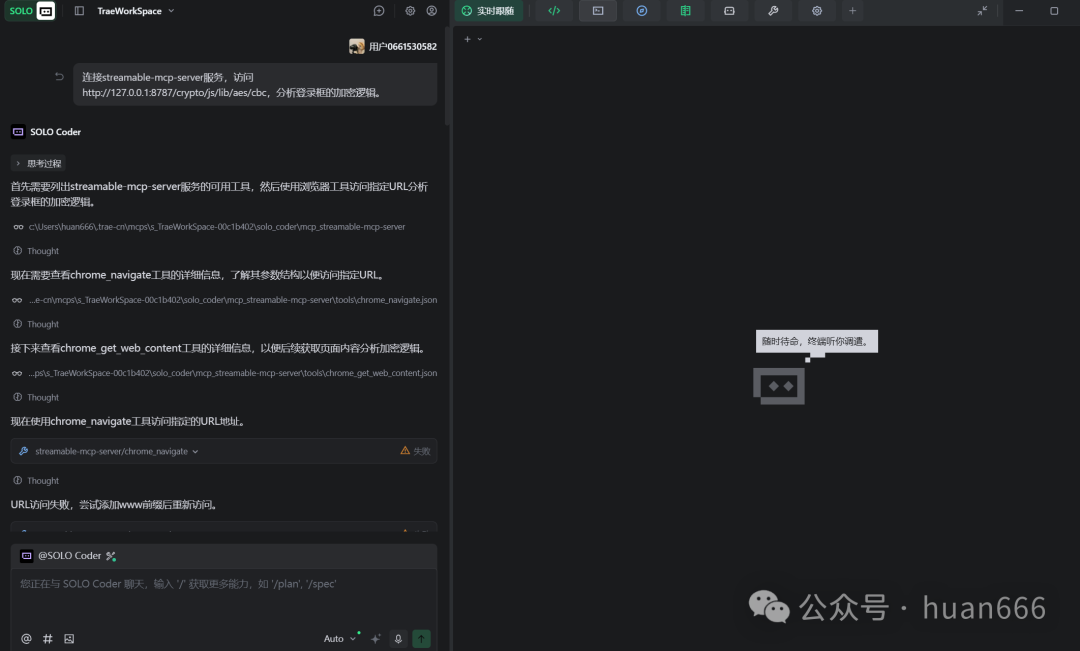Expand the Thought under chrome_navigate.json
The image size is (1080, 651).
tap(36, 324)
